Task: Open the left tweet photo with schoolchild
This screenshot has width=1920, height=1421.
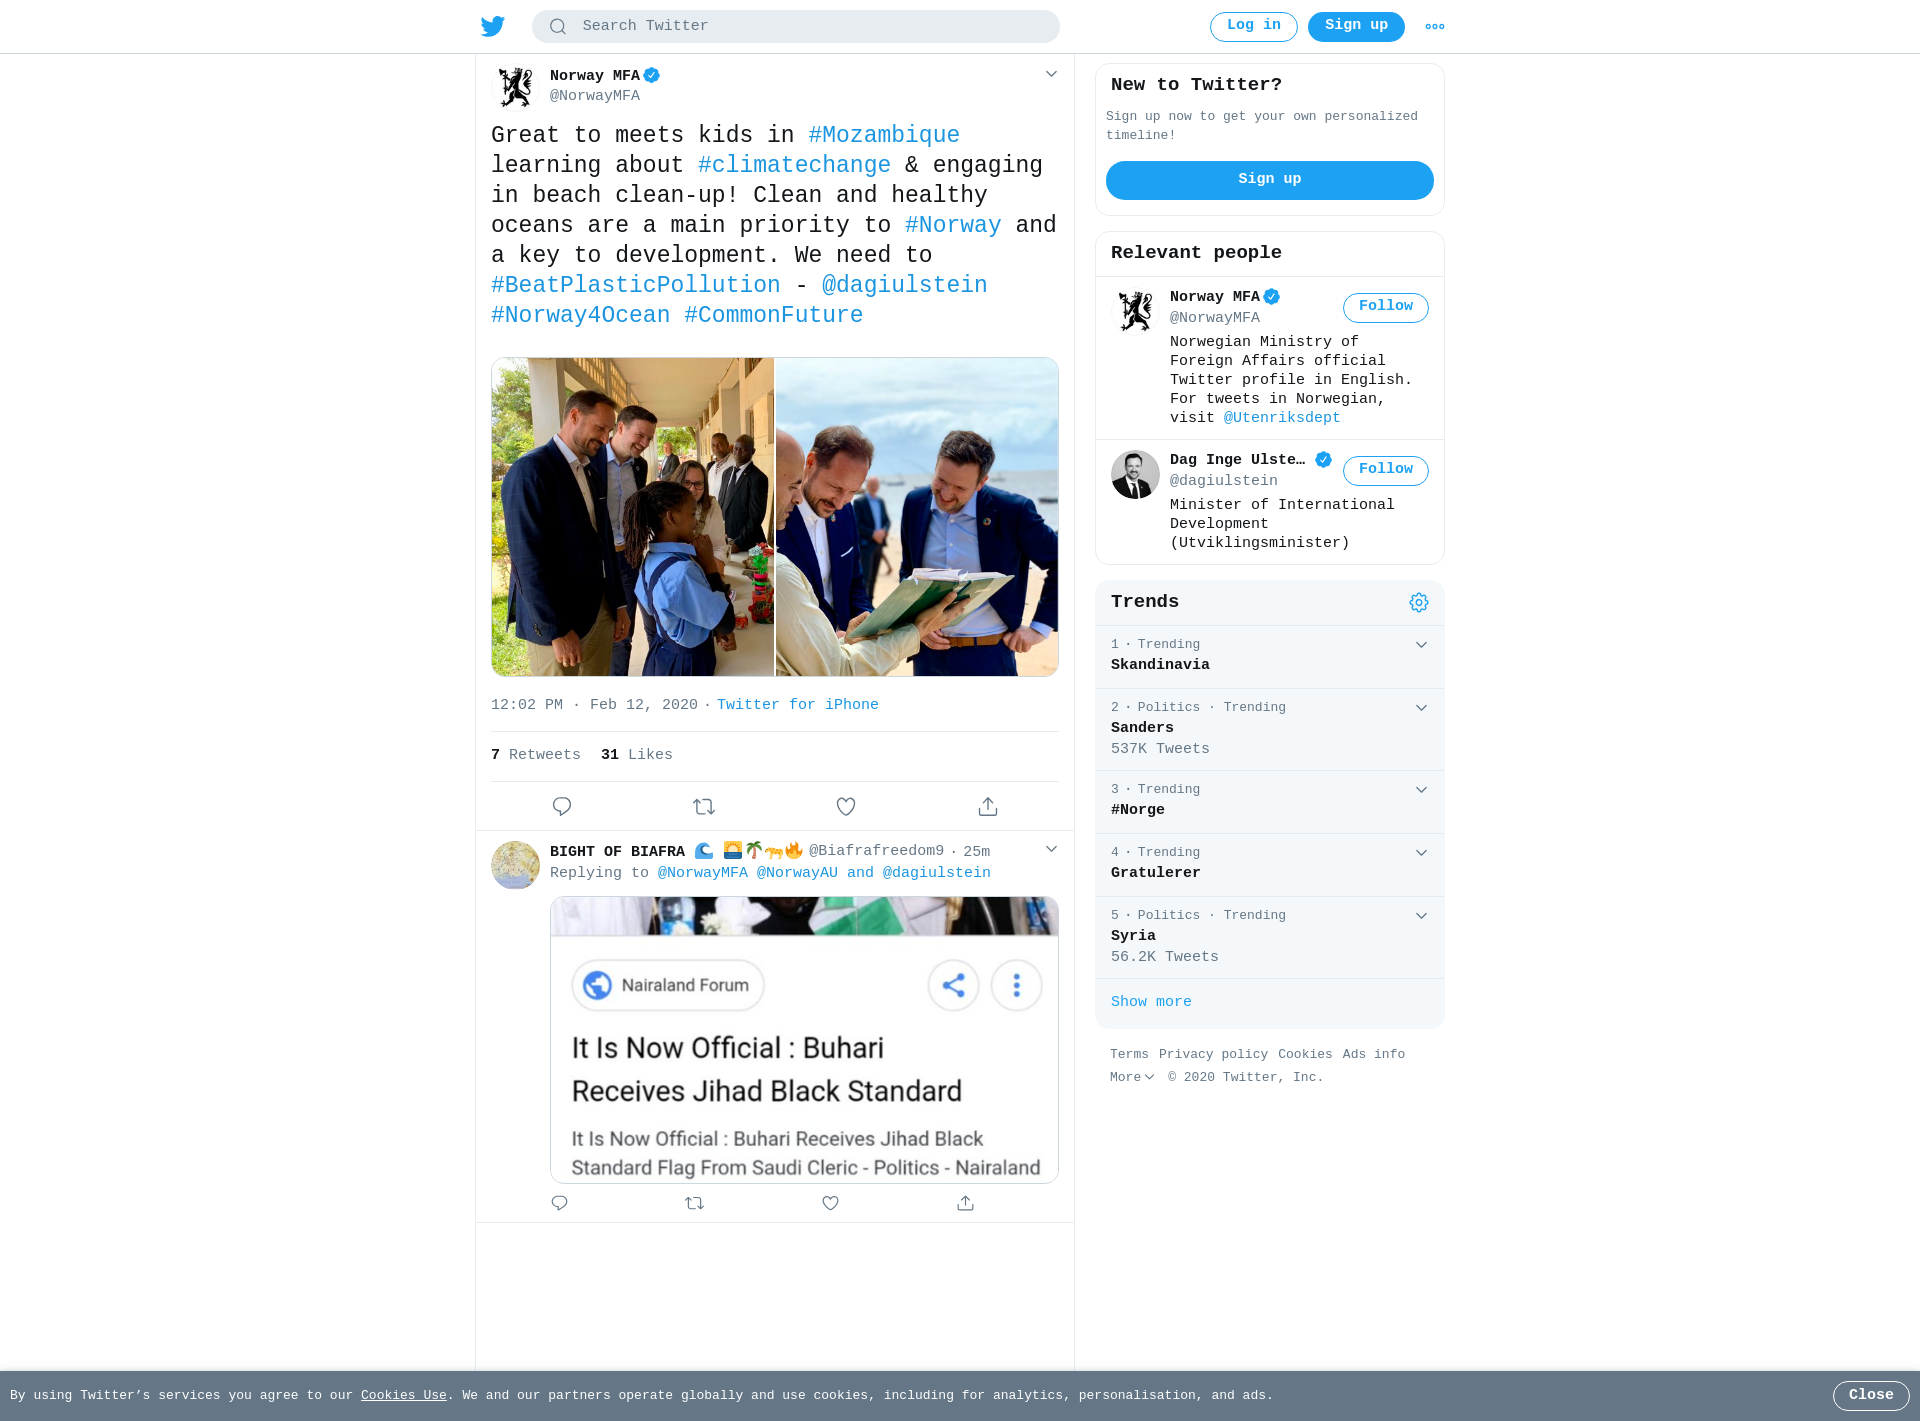Action: 633,517
